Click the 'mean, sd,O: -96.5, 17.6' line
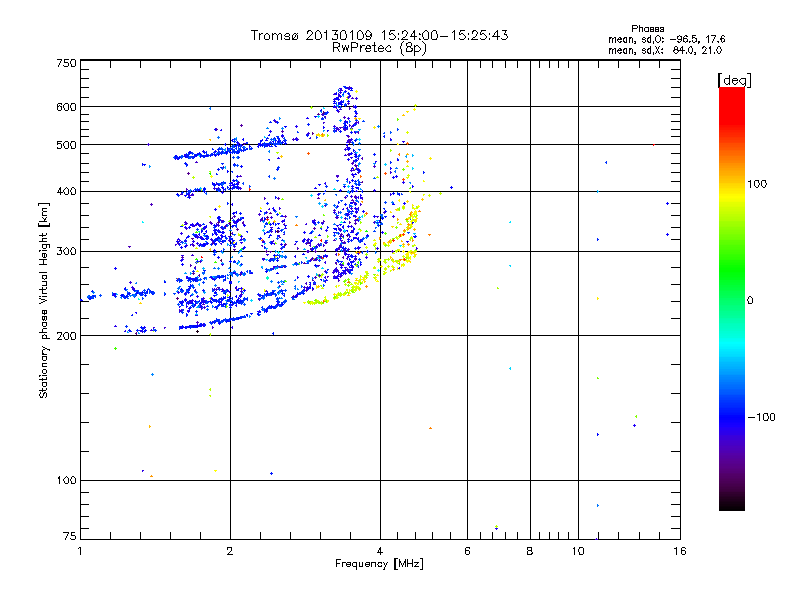This screenshot has width=800, height=600. tap(666, 39)
